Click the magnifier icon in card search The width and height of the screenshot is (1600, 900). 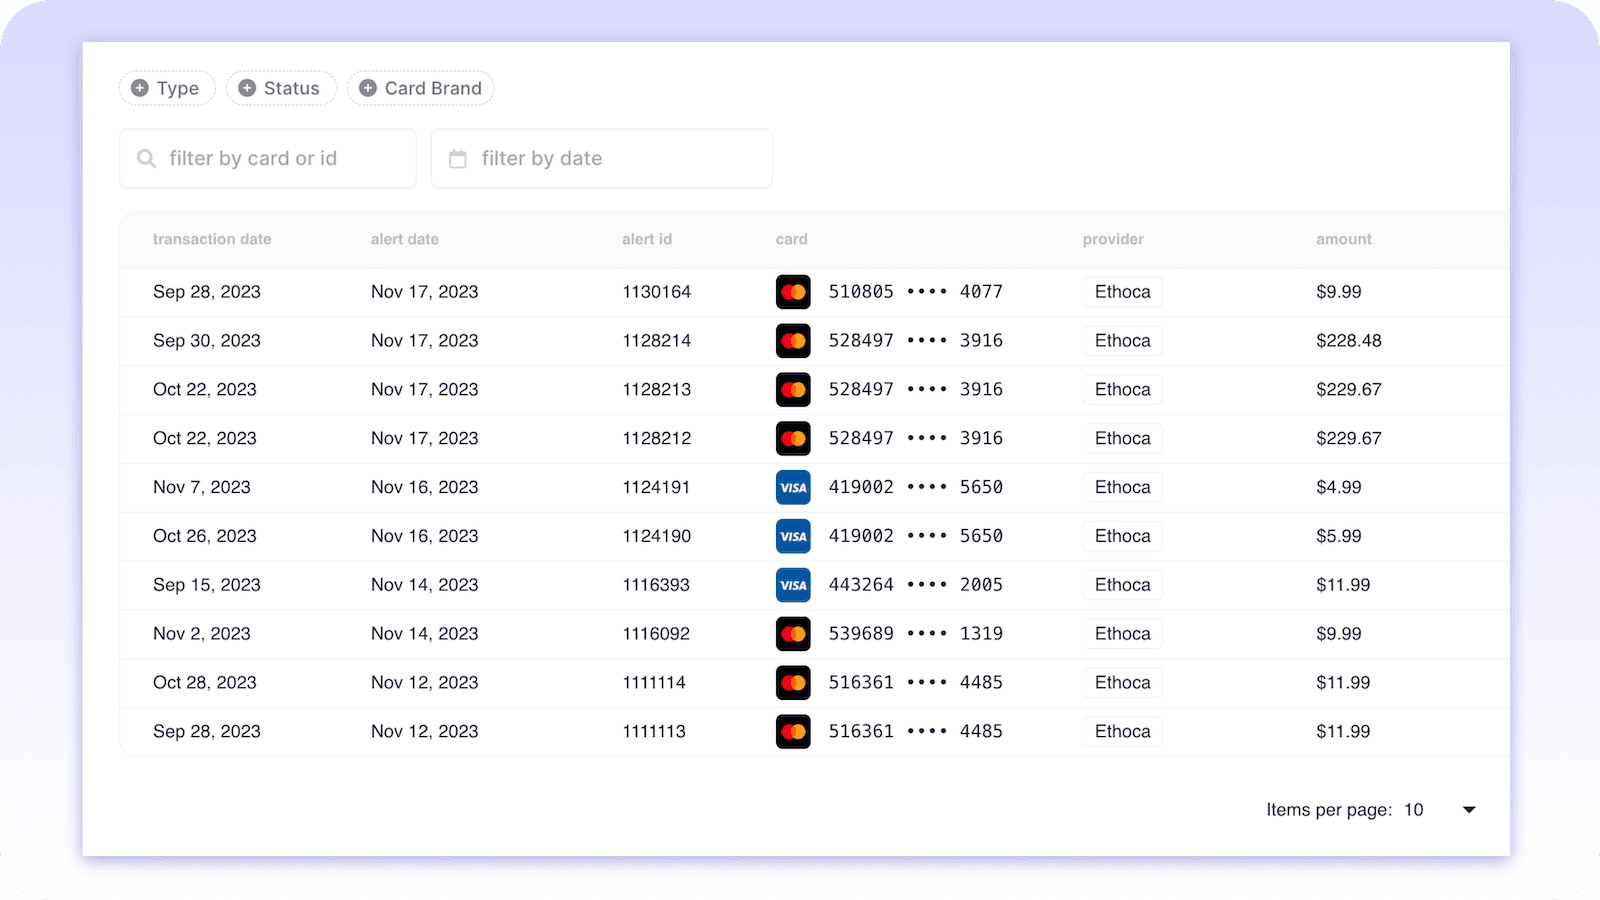[x=147, y=159]
